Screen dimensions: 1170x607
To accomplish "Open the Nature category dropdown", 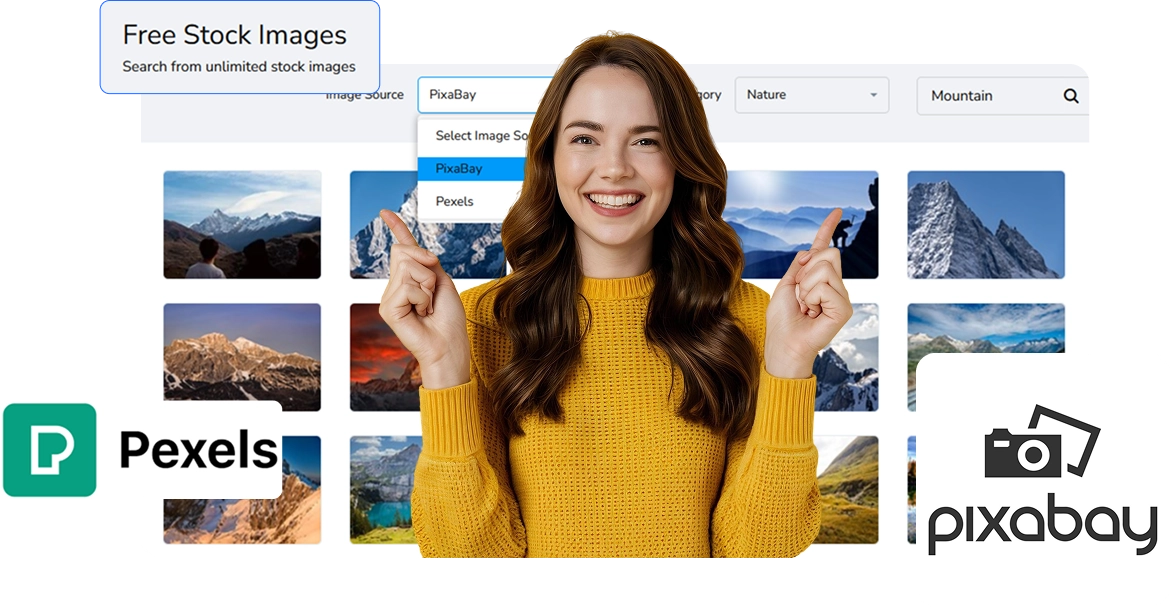I will click(812, 95).
